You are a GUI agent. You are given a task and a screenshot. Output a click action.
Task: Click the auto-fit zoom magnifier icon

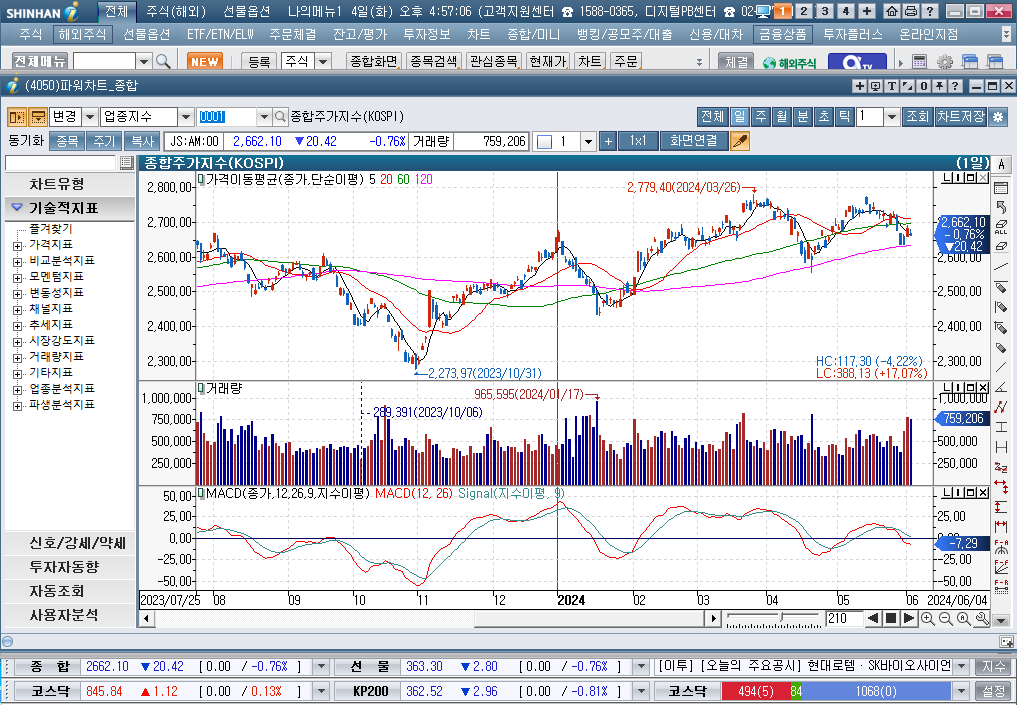(x=964, y=619)
